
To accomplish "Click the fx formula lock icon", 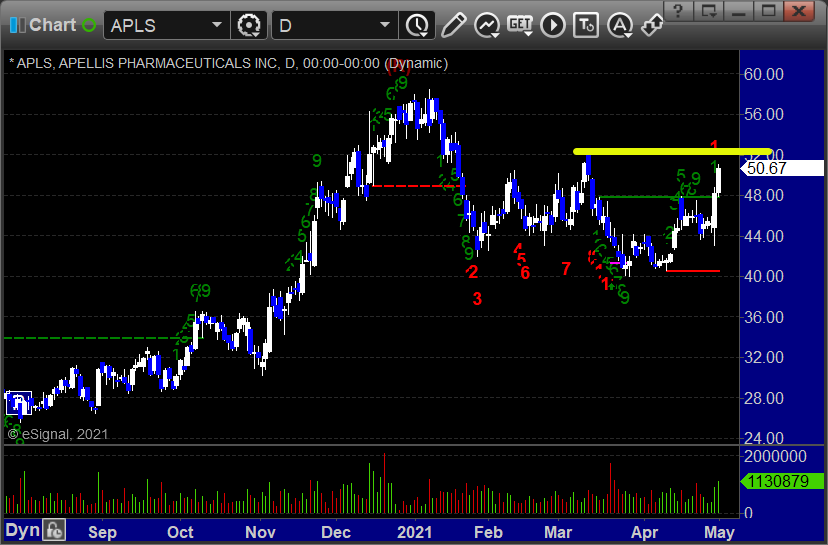I will 54,530.
